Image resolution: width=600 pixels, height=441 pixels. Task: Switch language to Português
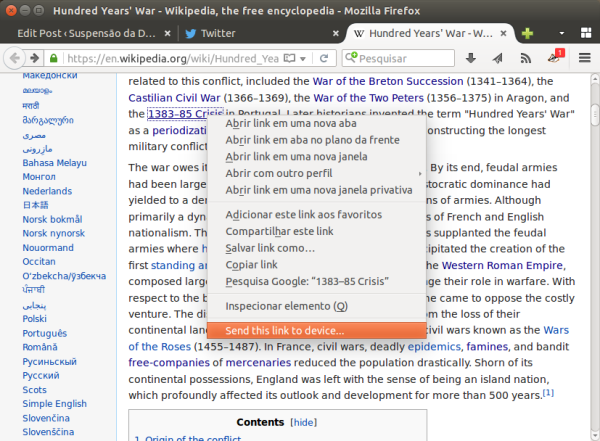pyautogui.click(x=44, y=333)
